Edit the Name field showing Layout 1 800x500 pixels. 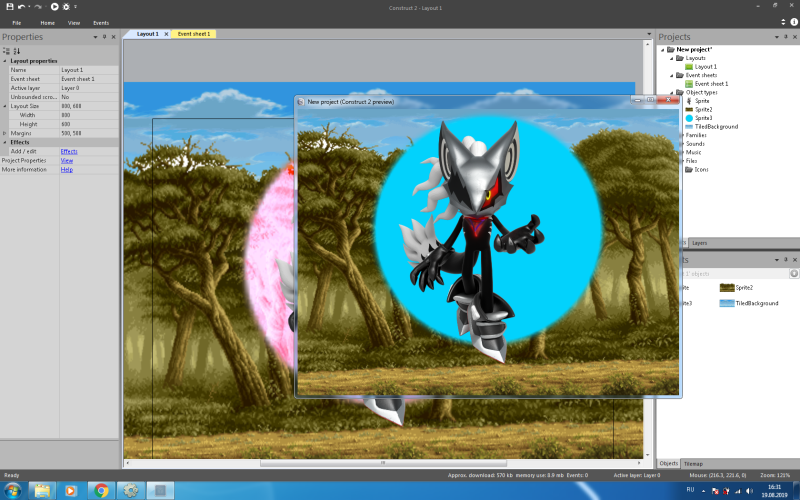[x=89, y=70]
